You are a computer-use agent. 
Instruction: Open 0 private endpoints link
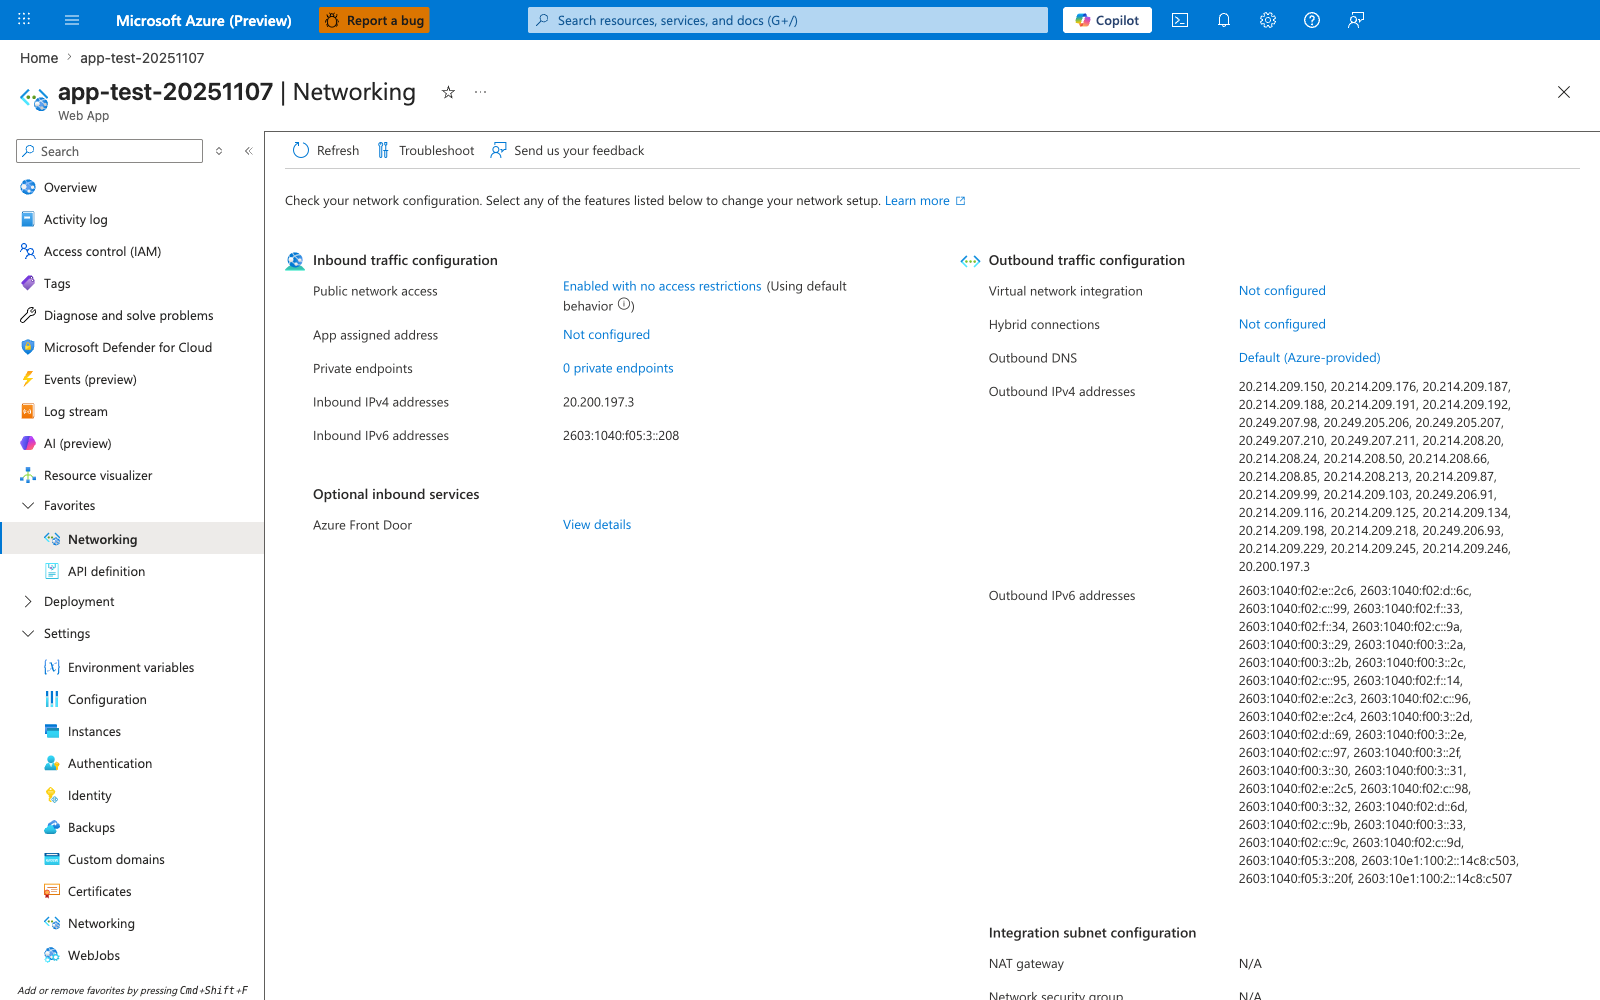618,368
